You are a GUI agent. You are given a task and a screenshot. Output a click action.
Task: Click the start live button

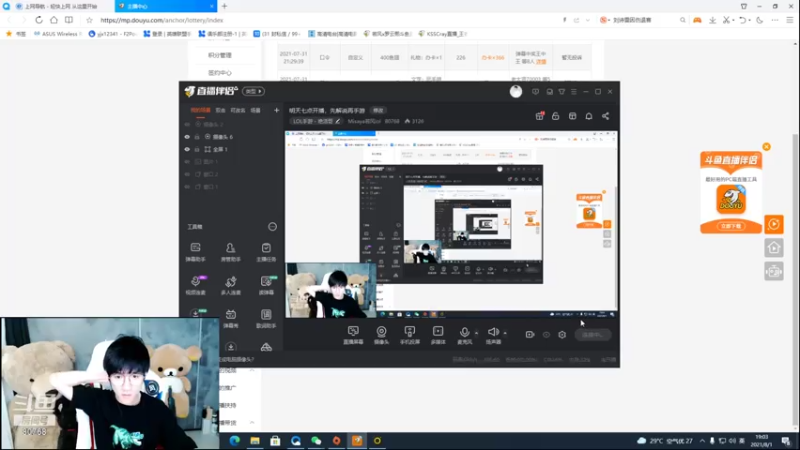[x=592, y=335]
